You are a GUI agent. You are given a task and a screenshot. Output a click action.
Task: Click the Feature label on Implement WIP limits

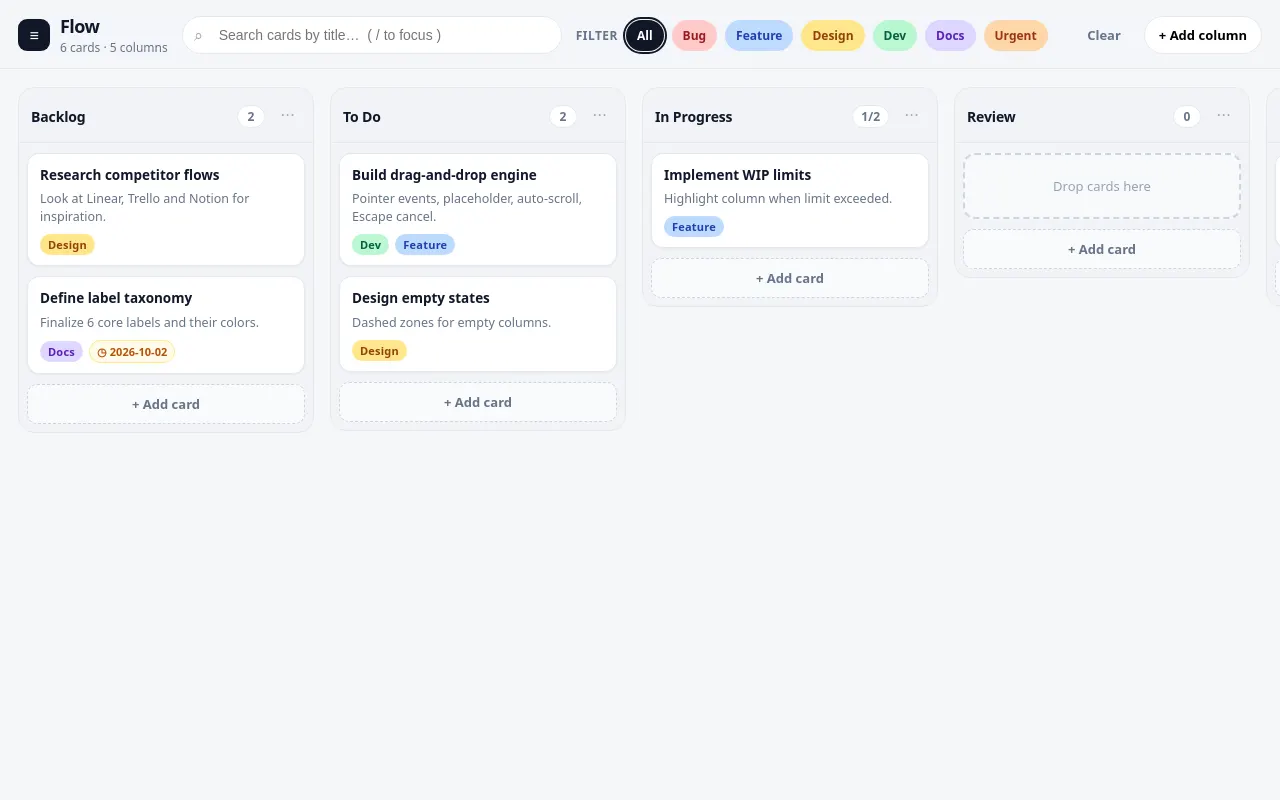694,227
